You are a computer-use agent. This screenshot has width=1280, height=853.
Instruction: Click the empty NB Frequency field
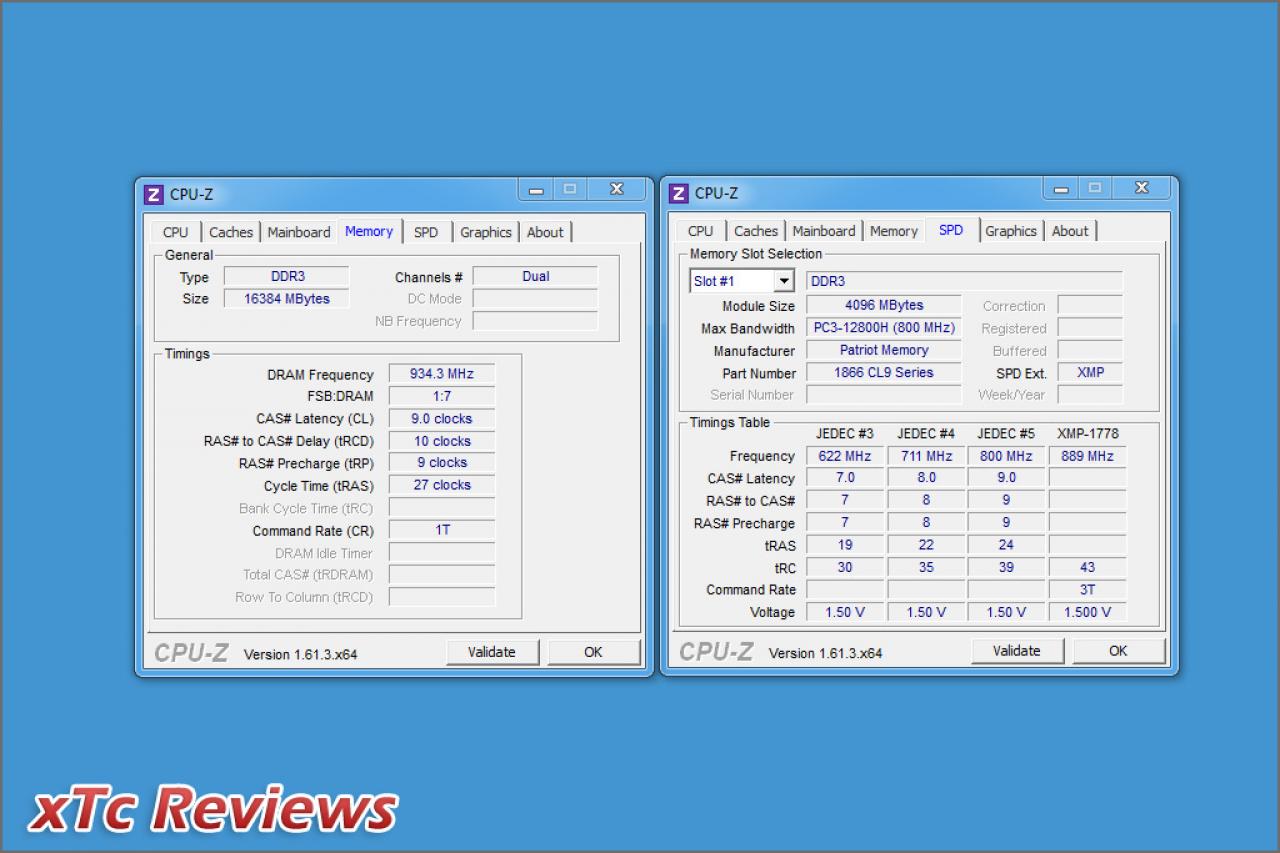click(535, 321)
